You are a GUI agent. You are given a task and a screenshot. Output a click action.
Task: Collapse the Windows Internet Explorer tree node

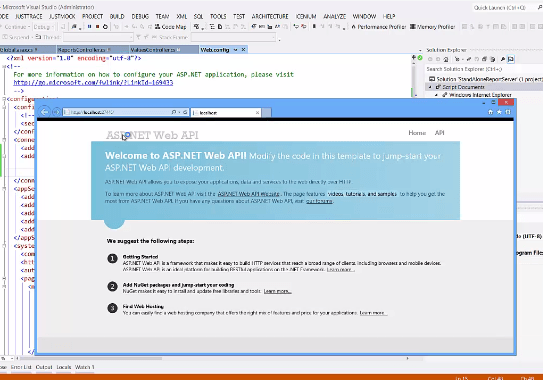pyautogui.click(x=437, y=95)
